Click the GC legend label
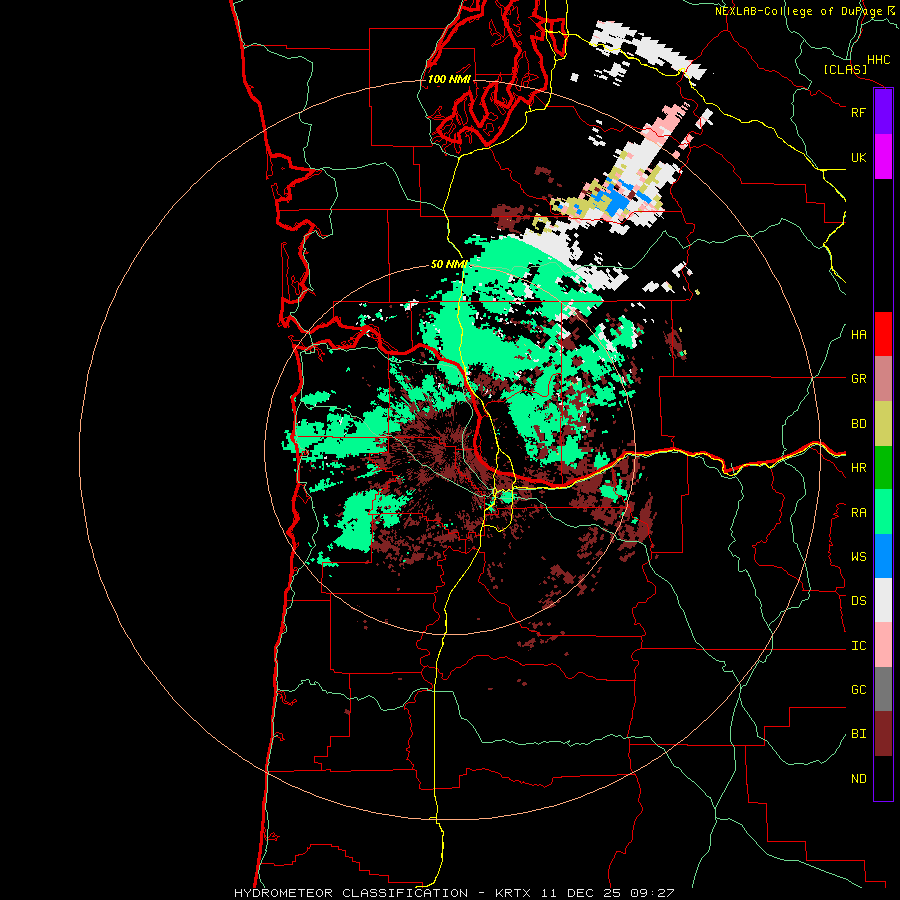The height and width of the screenshot is (900, 900). tap(858, 690)
